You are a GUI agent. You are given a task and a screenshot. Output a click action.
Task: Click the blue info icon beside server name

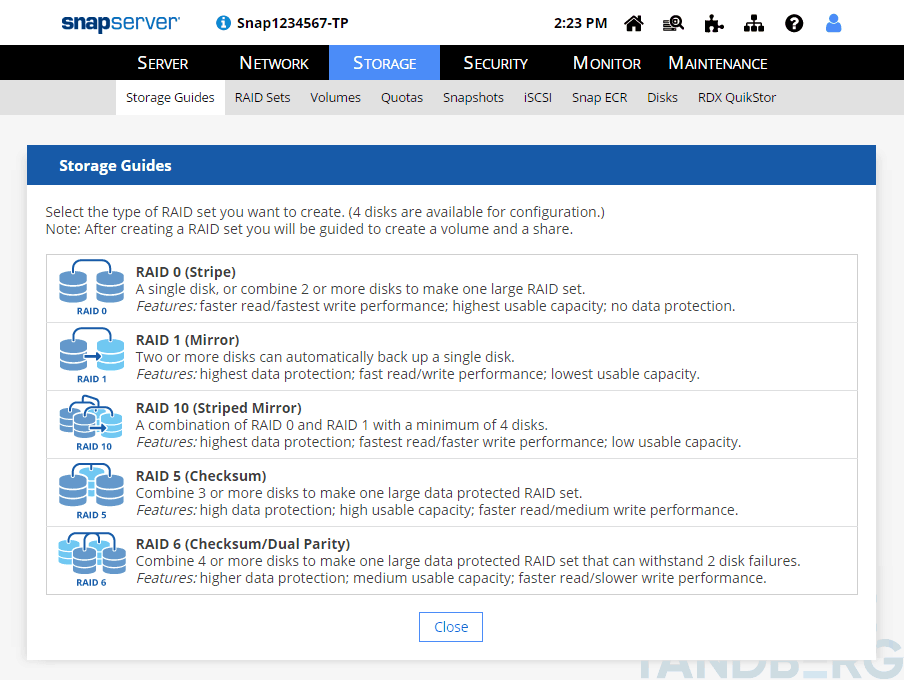[x=223, y=23]
